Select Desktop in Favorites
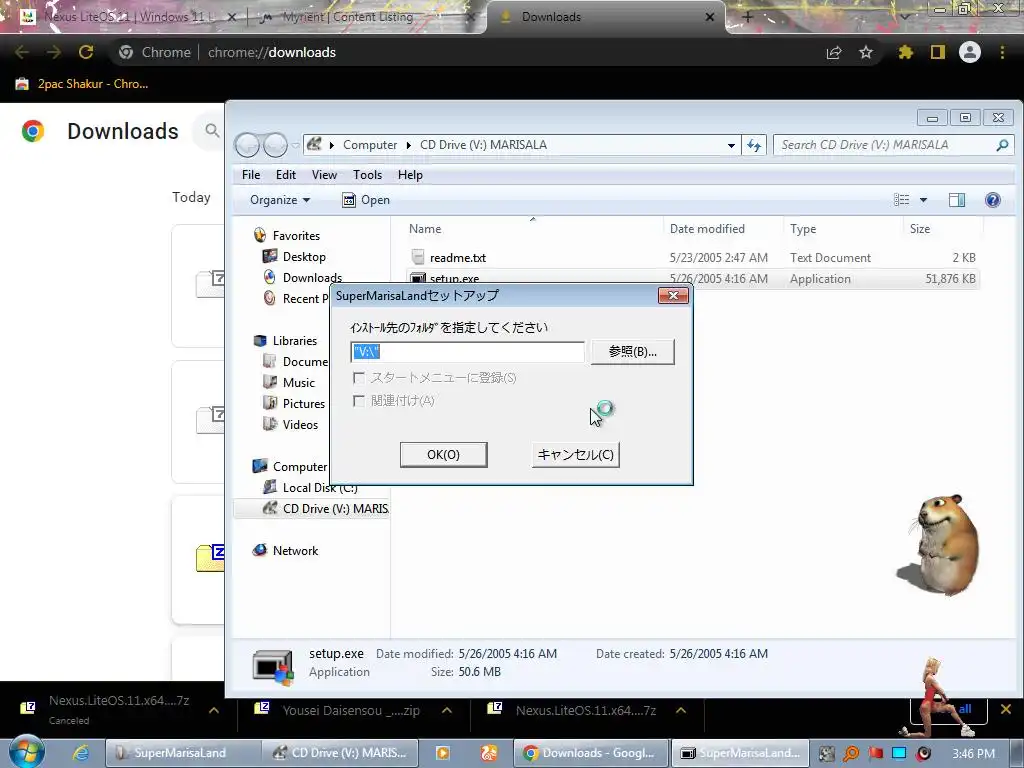Screen dimensions: 1024x768 (304, 257)
